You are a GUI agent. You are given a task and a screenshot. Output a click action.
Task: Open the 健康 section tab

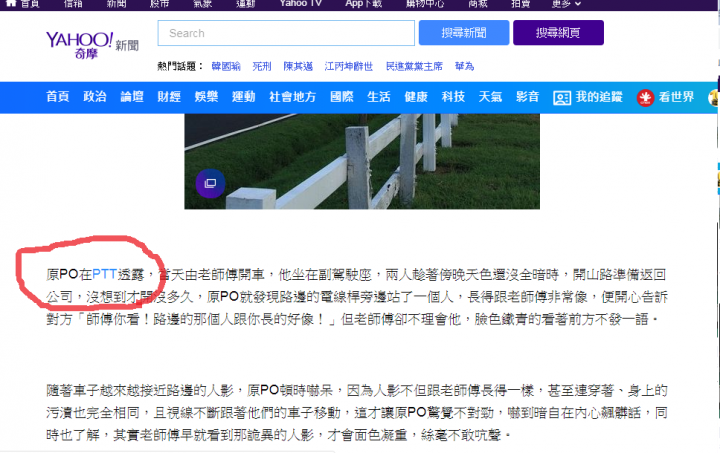click(x=416, y=97)
